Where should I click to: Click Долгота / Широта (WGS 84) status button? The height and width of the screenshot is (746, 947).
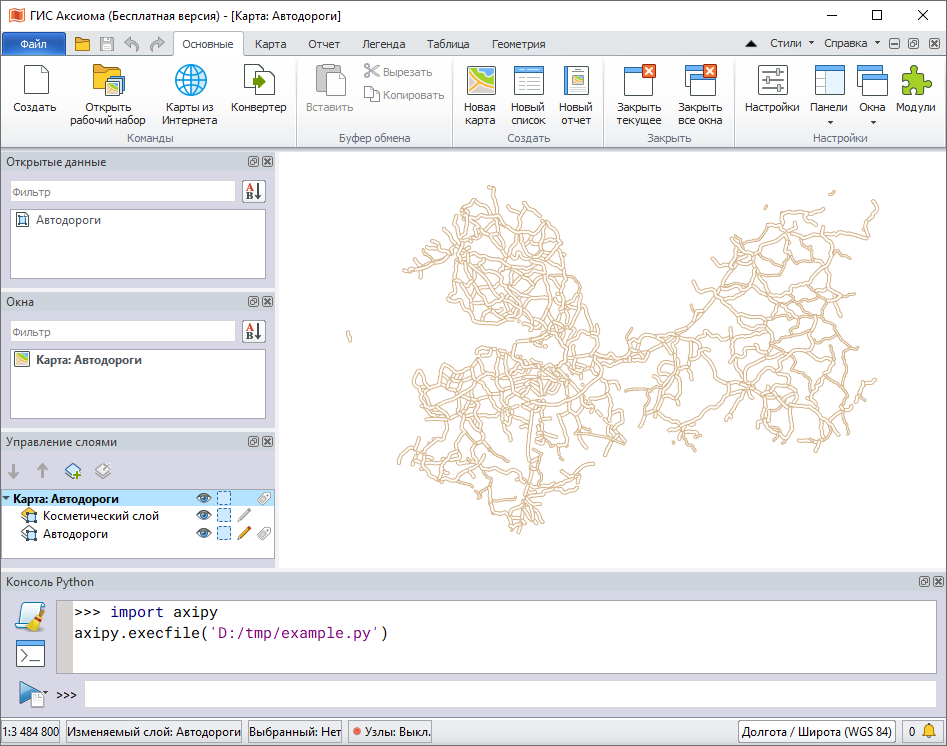pos(816,732)
